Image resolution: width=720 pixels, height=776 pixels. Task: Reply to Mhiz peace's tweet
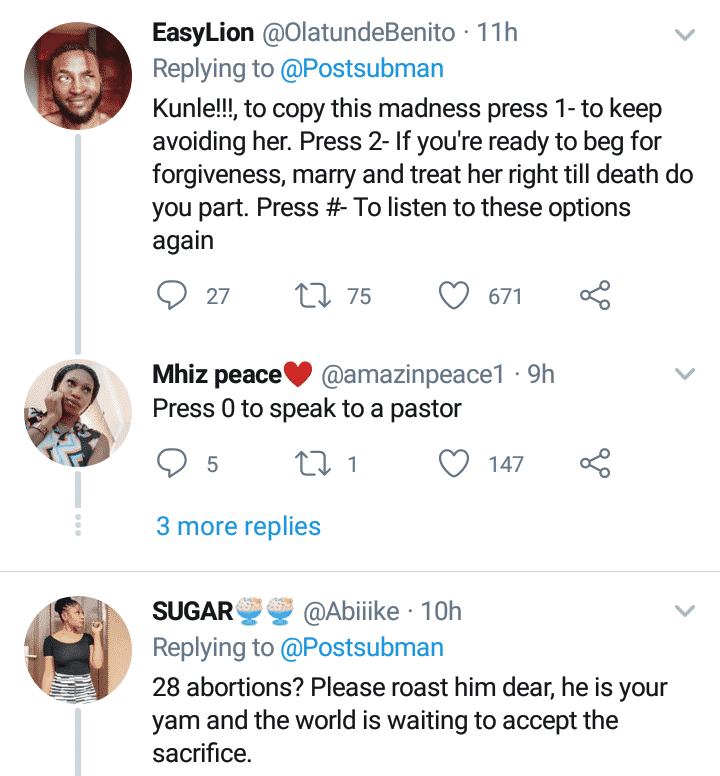pos(173,464)
